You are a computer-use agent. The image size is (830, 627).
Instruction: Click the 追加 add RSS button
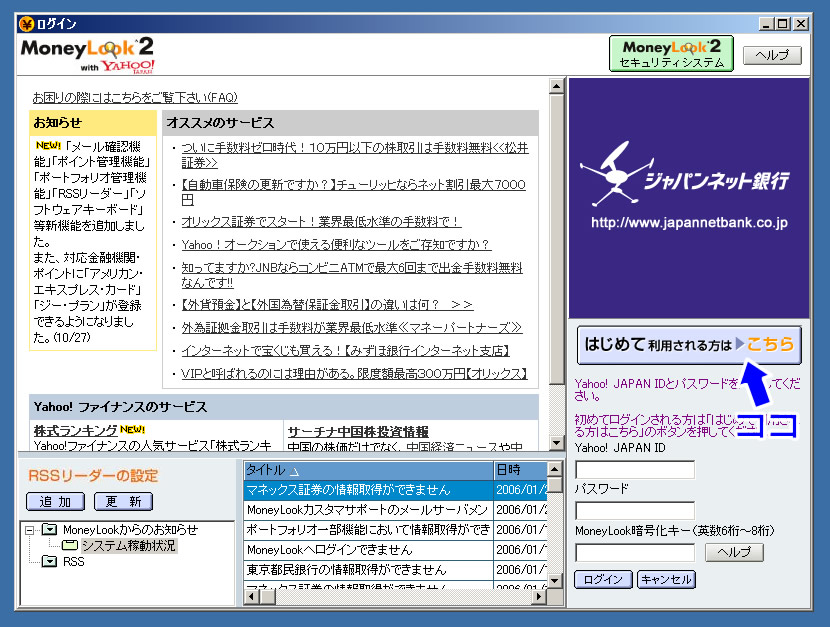click(55, 502)
